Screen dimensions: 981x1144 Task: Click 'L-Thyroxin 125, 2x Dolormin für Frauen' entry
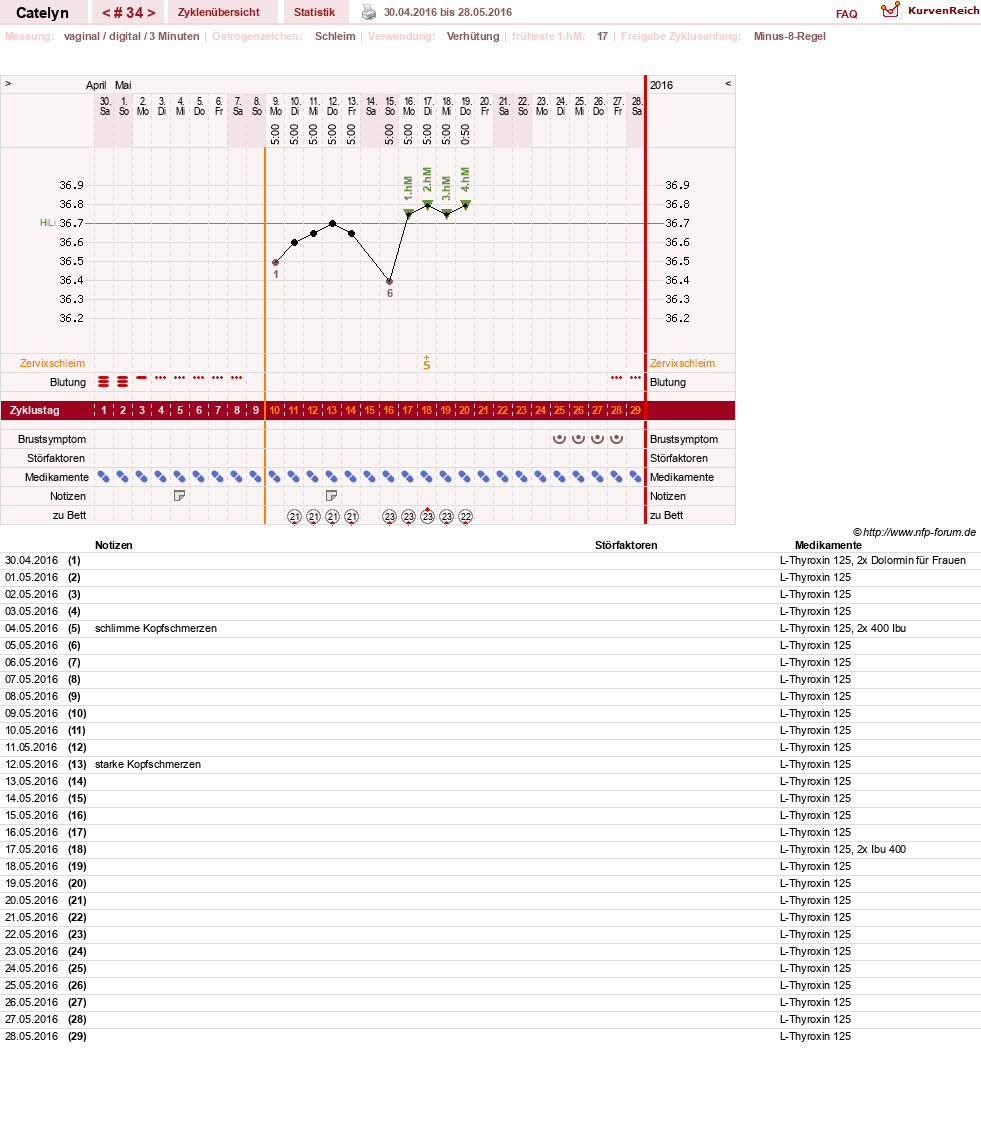(872, 560)
